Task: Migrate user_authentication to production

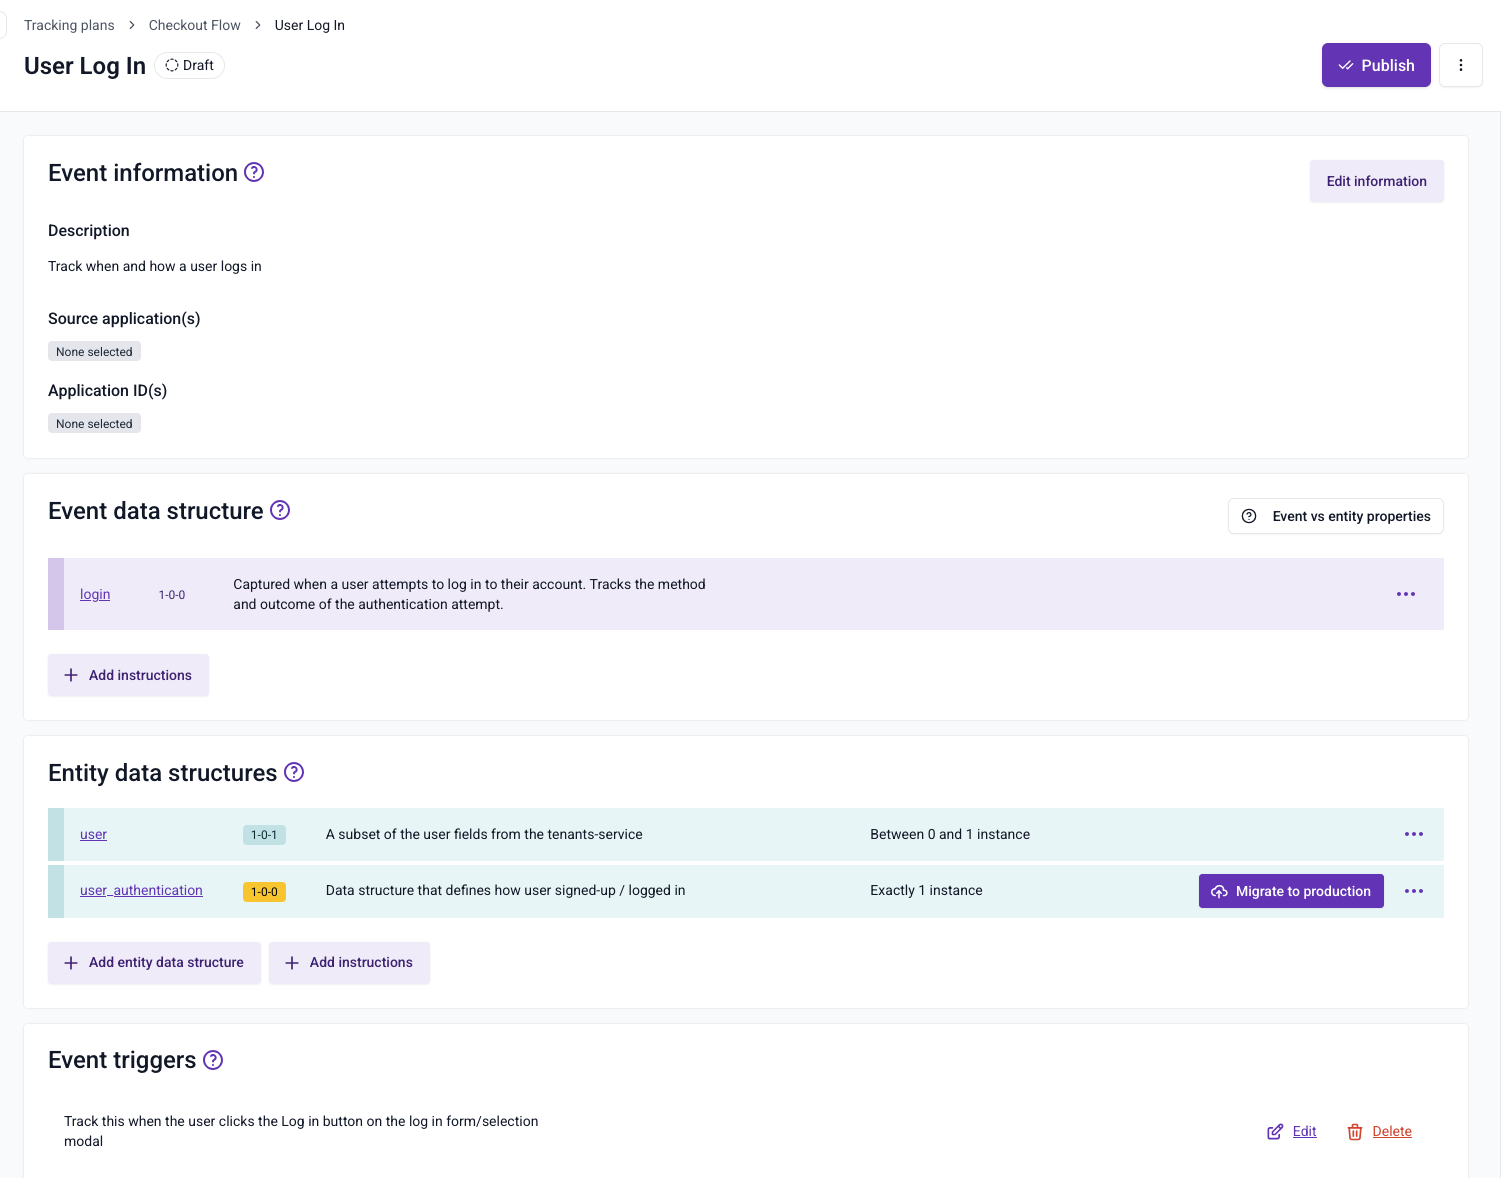Action: [x=1291, y=891]
